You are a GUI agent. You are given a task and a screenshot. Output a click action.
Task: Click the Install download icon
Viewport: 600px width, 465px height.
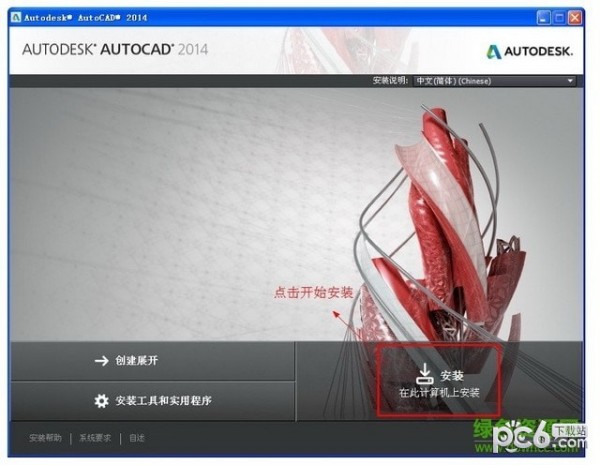coord(424,374)
